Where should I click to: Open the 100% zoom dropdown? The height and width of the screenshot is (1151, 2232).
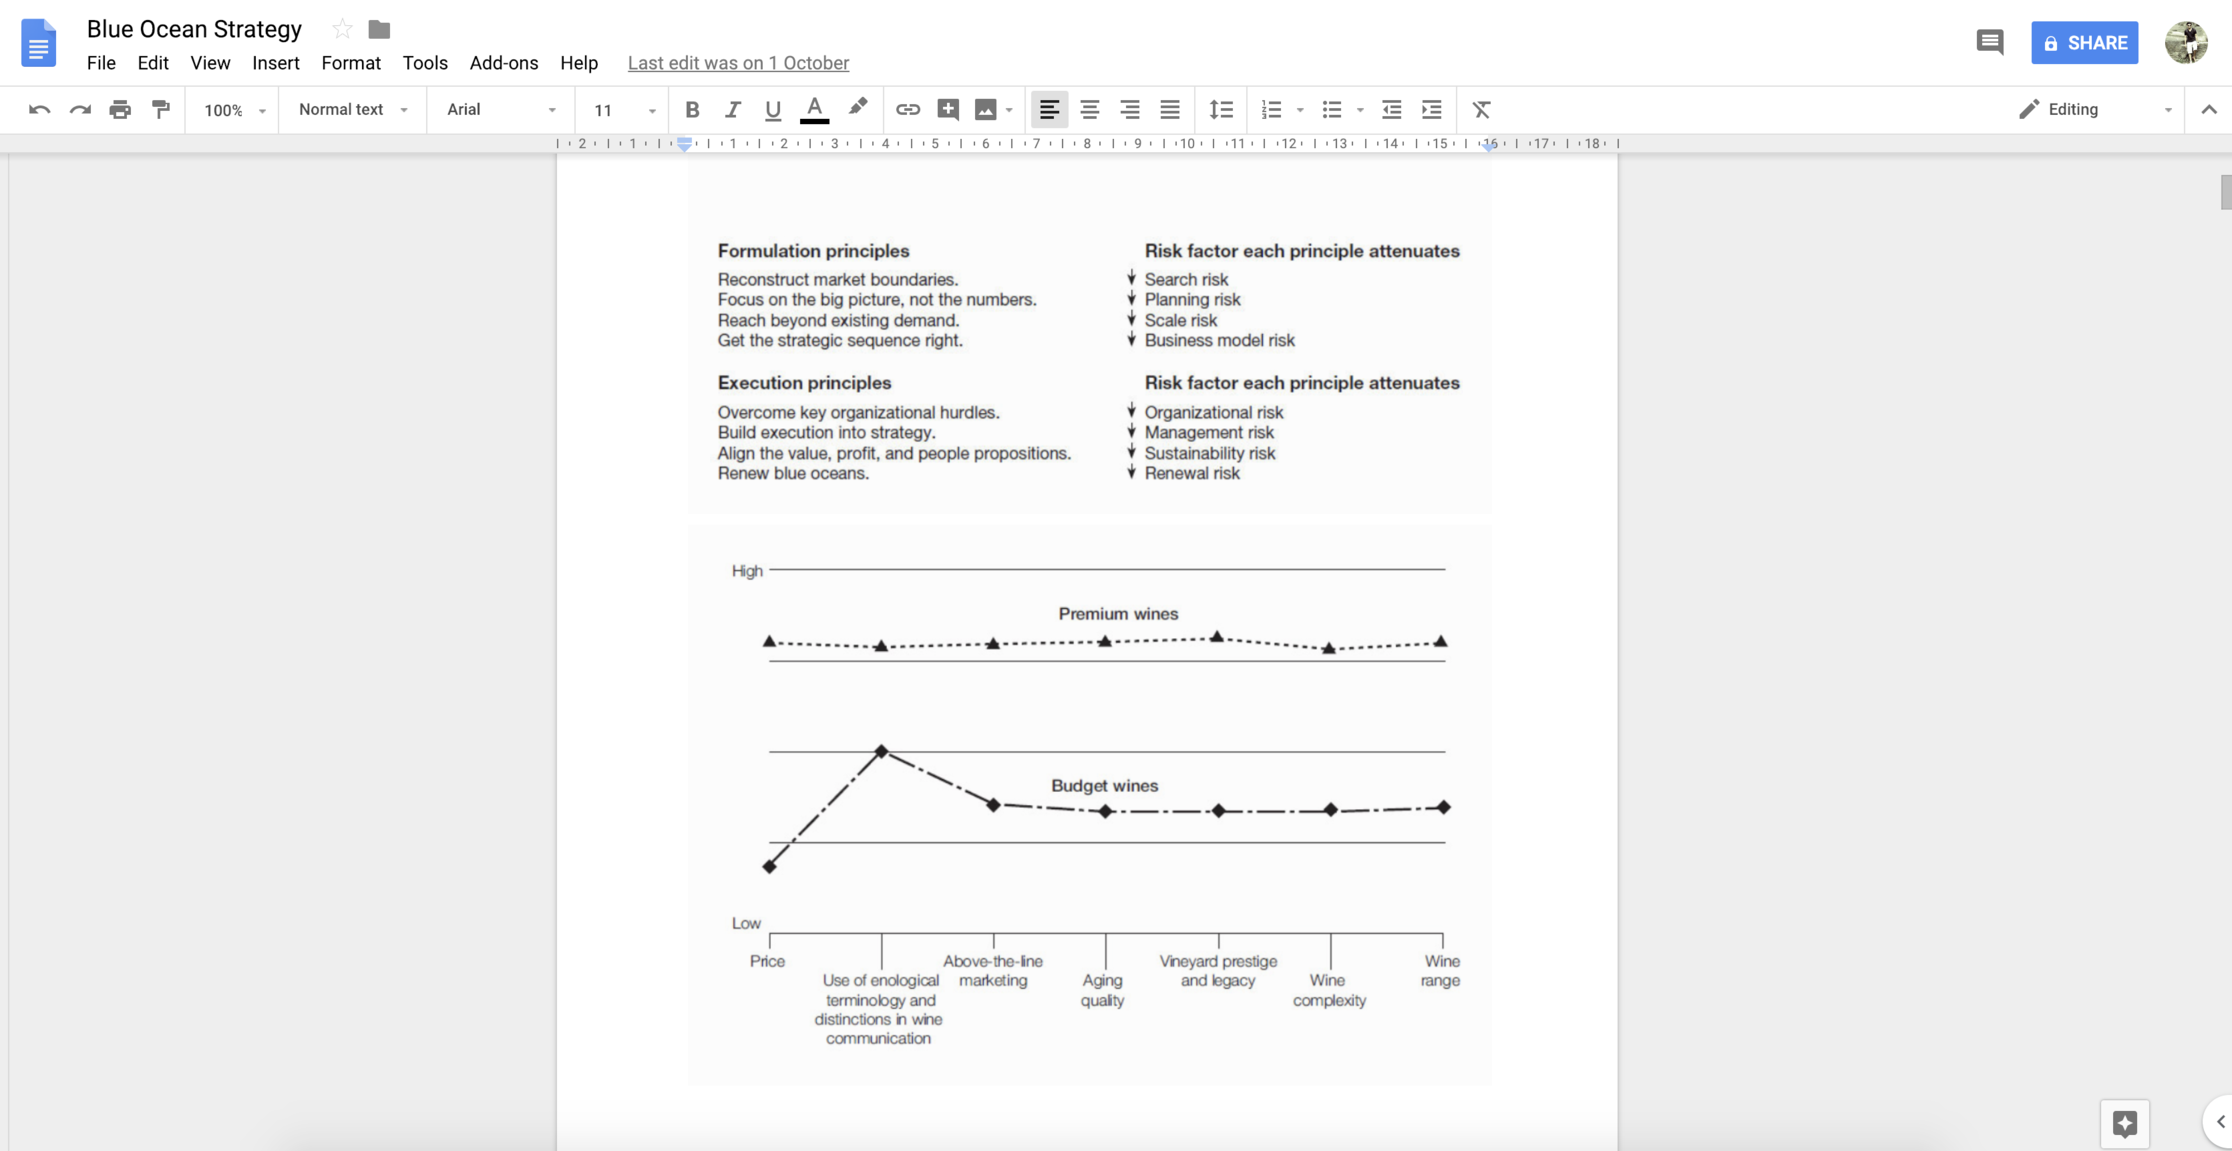click(x=234, y=110)
